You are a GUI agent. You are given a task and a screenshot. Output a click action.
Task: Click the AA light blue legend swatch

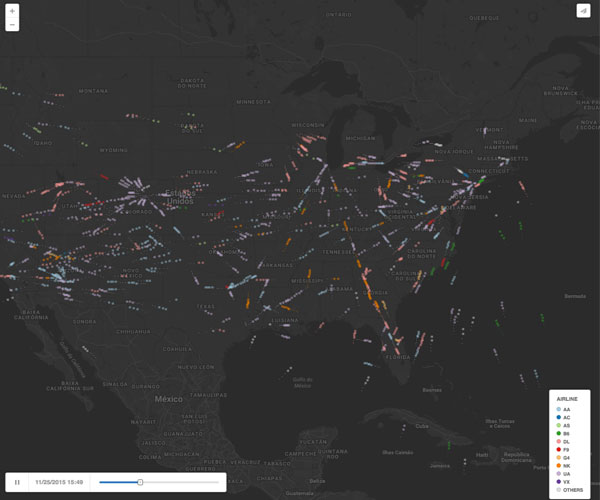(x=559, y=409)
